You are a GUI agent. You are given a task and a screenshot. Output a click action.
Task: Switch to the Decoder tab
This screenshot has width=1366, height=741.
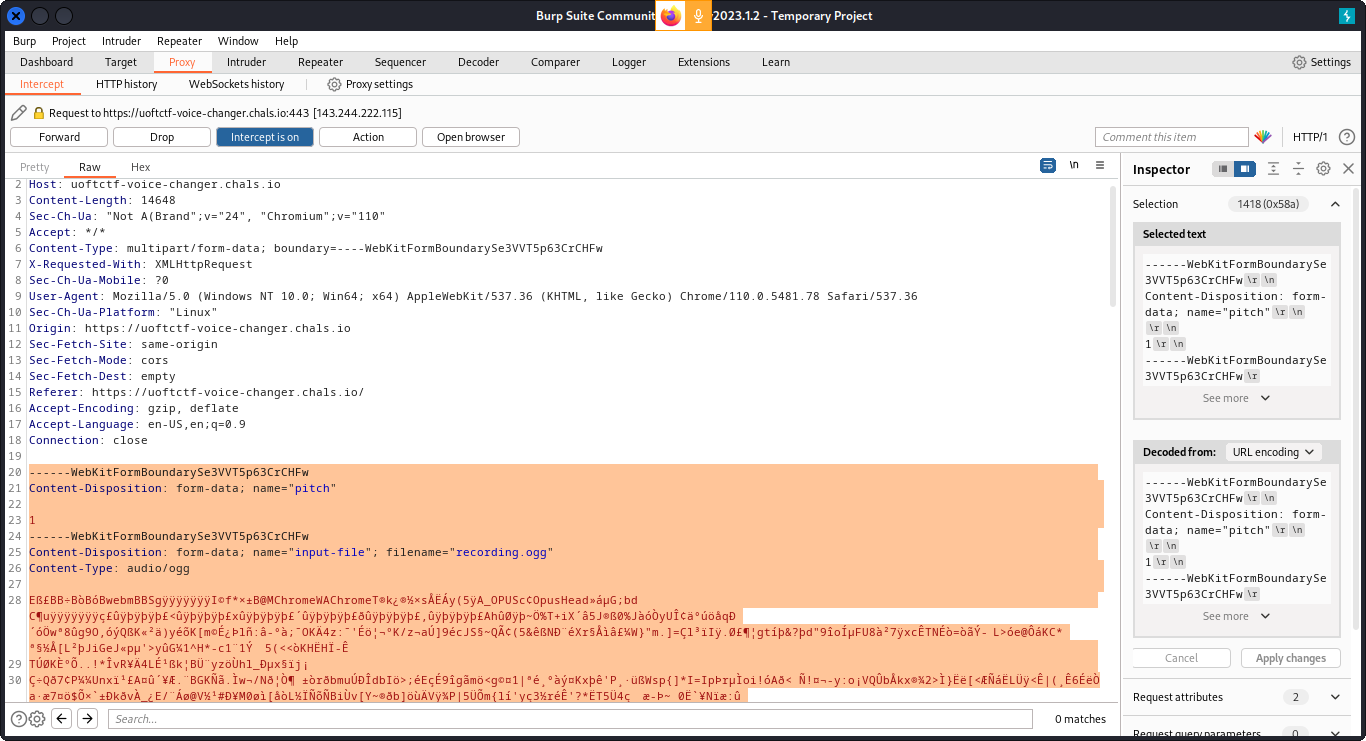click(x=478, y=62)
